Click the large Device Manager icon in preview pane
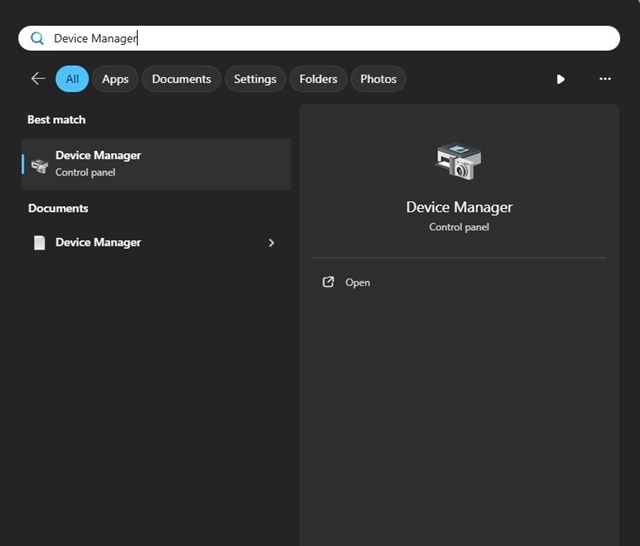 pos(459,161)
